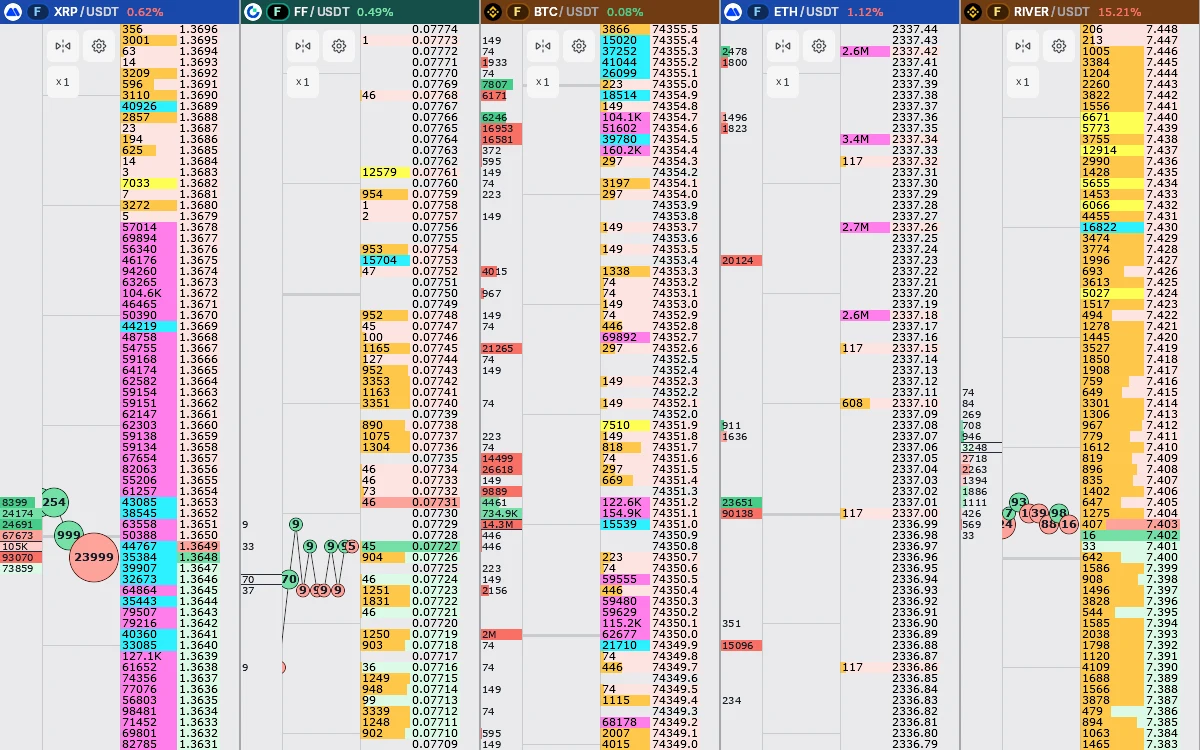Click the Binance logo beside RIVER/USDT
The height and width of the screenshot is (750, 1200).
pos(973,12)
